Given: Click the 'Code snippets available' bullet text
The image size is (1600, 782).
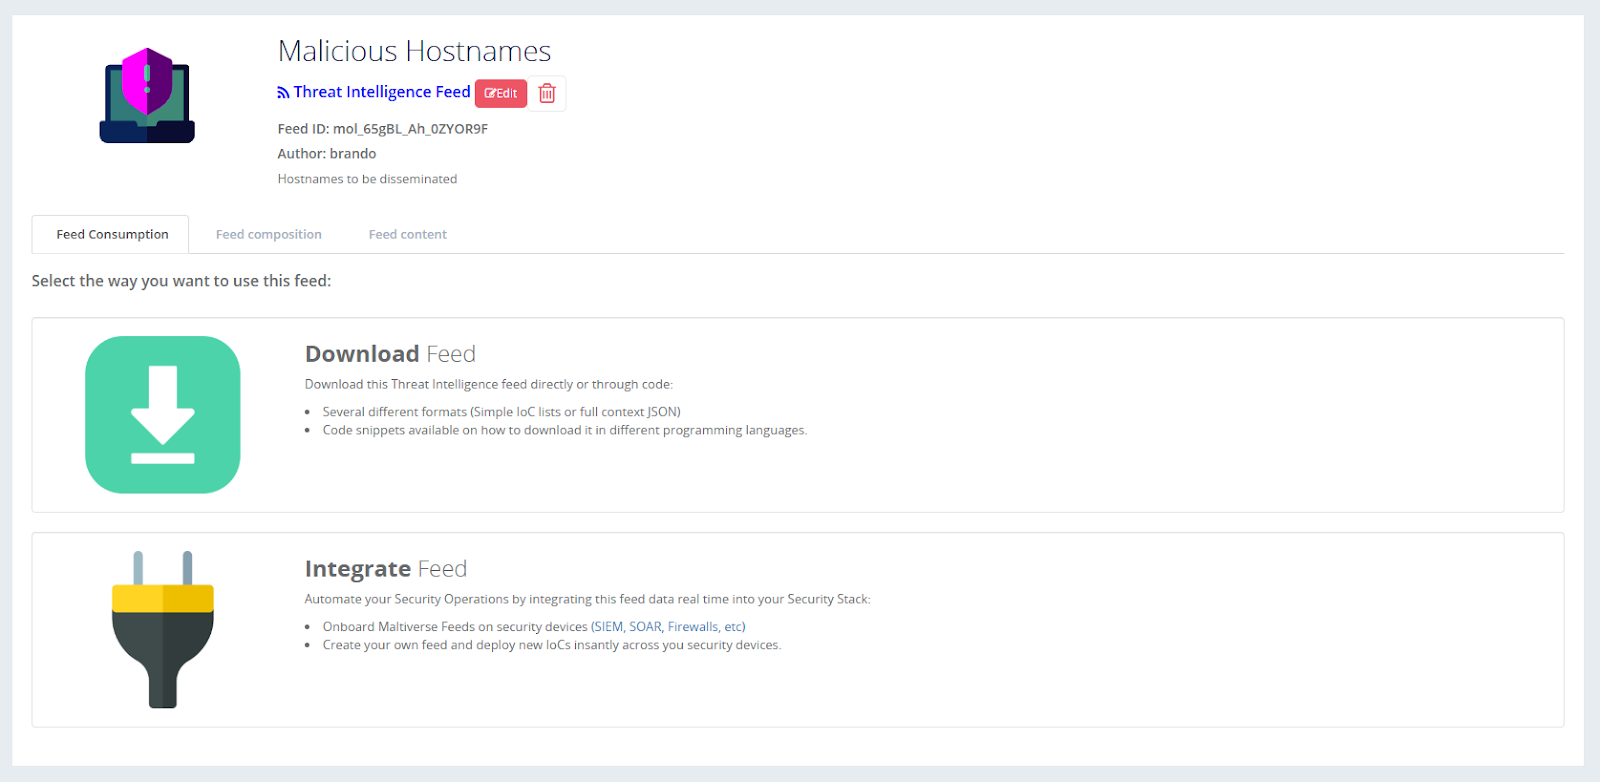Looking at the screenshot, I should tap(564, 431).
